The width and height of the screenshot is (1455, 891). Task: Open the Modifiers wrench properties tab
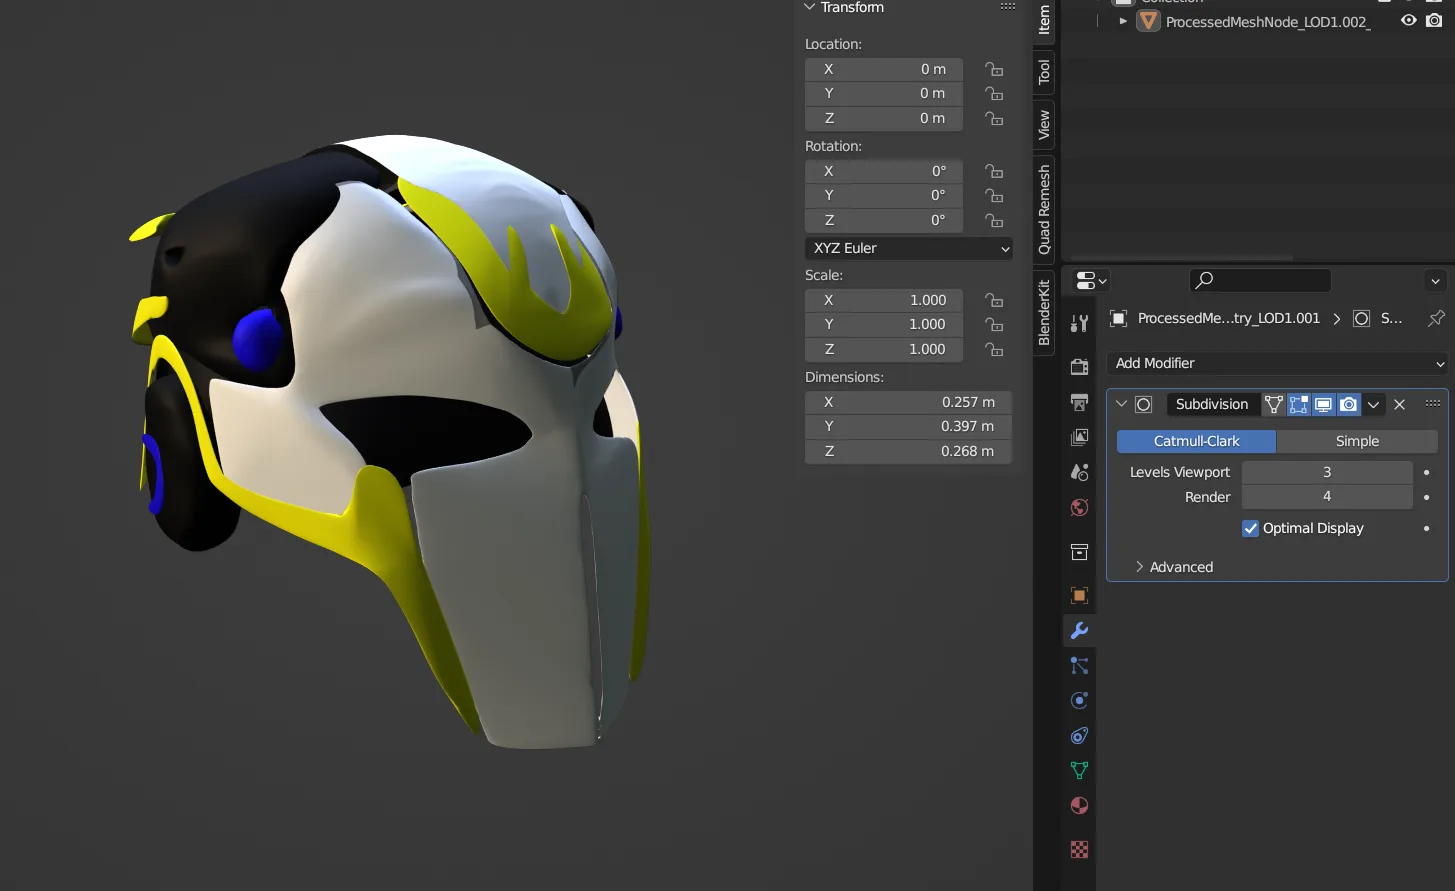(1079, 631)
